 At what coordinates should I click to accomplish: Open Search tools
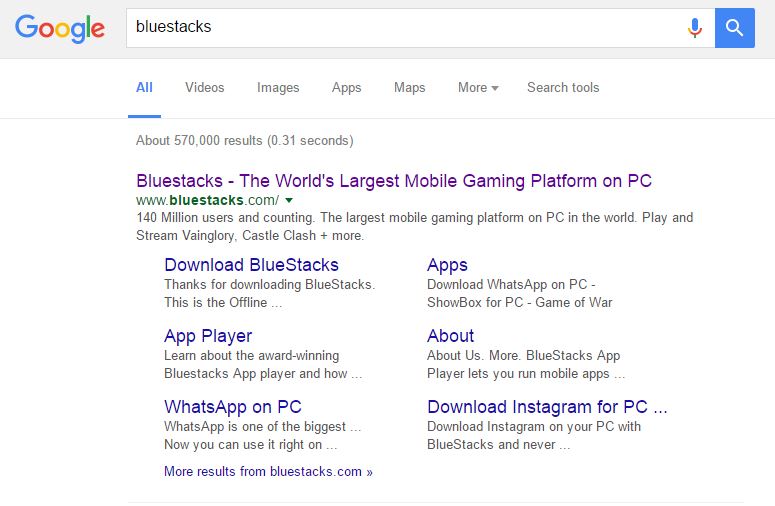pyautogui.click(x=563, y=87)
